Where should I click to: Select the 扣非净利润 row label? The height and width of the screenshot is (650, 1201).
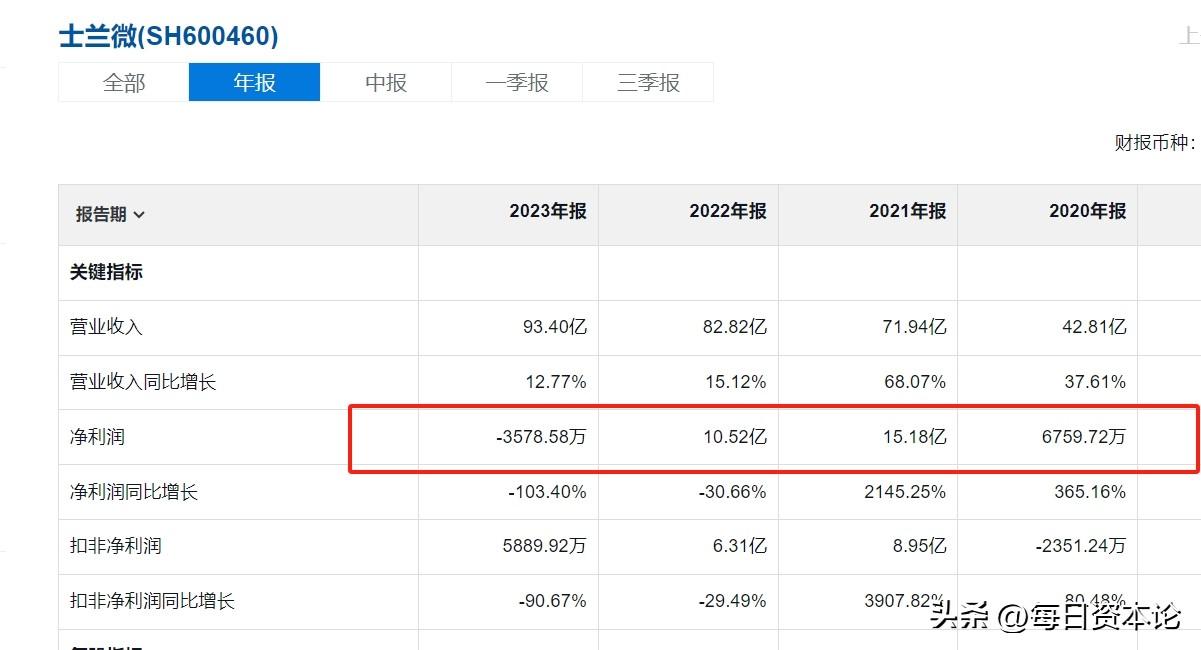(115, 546)
